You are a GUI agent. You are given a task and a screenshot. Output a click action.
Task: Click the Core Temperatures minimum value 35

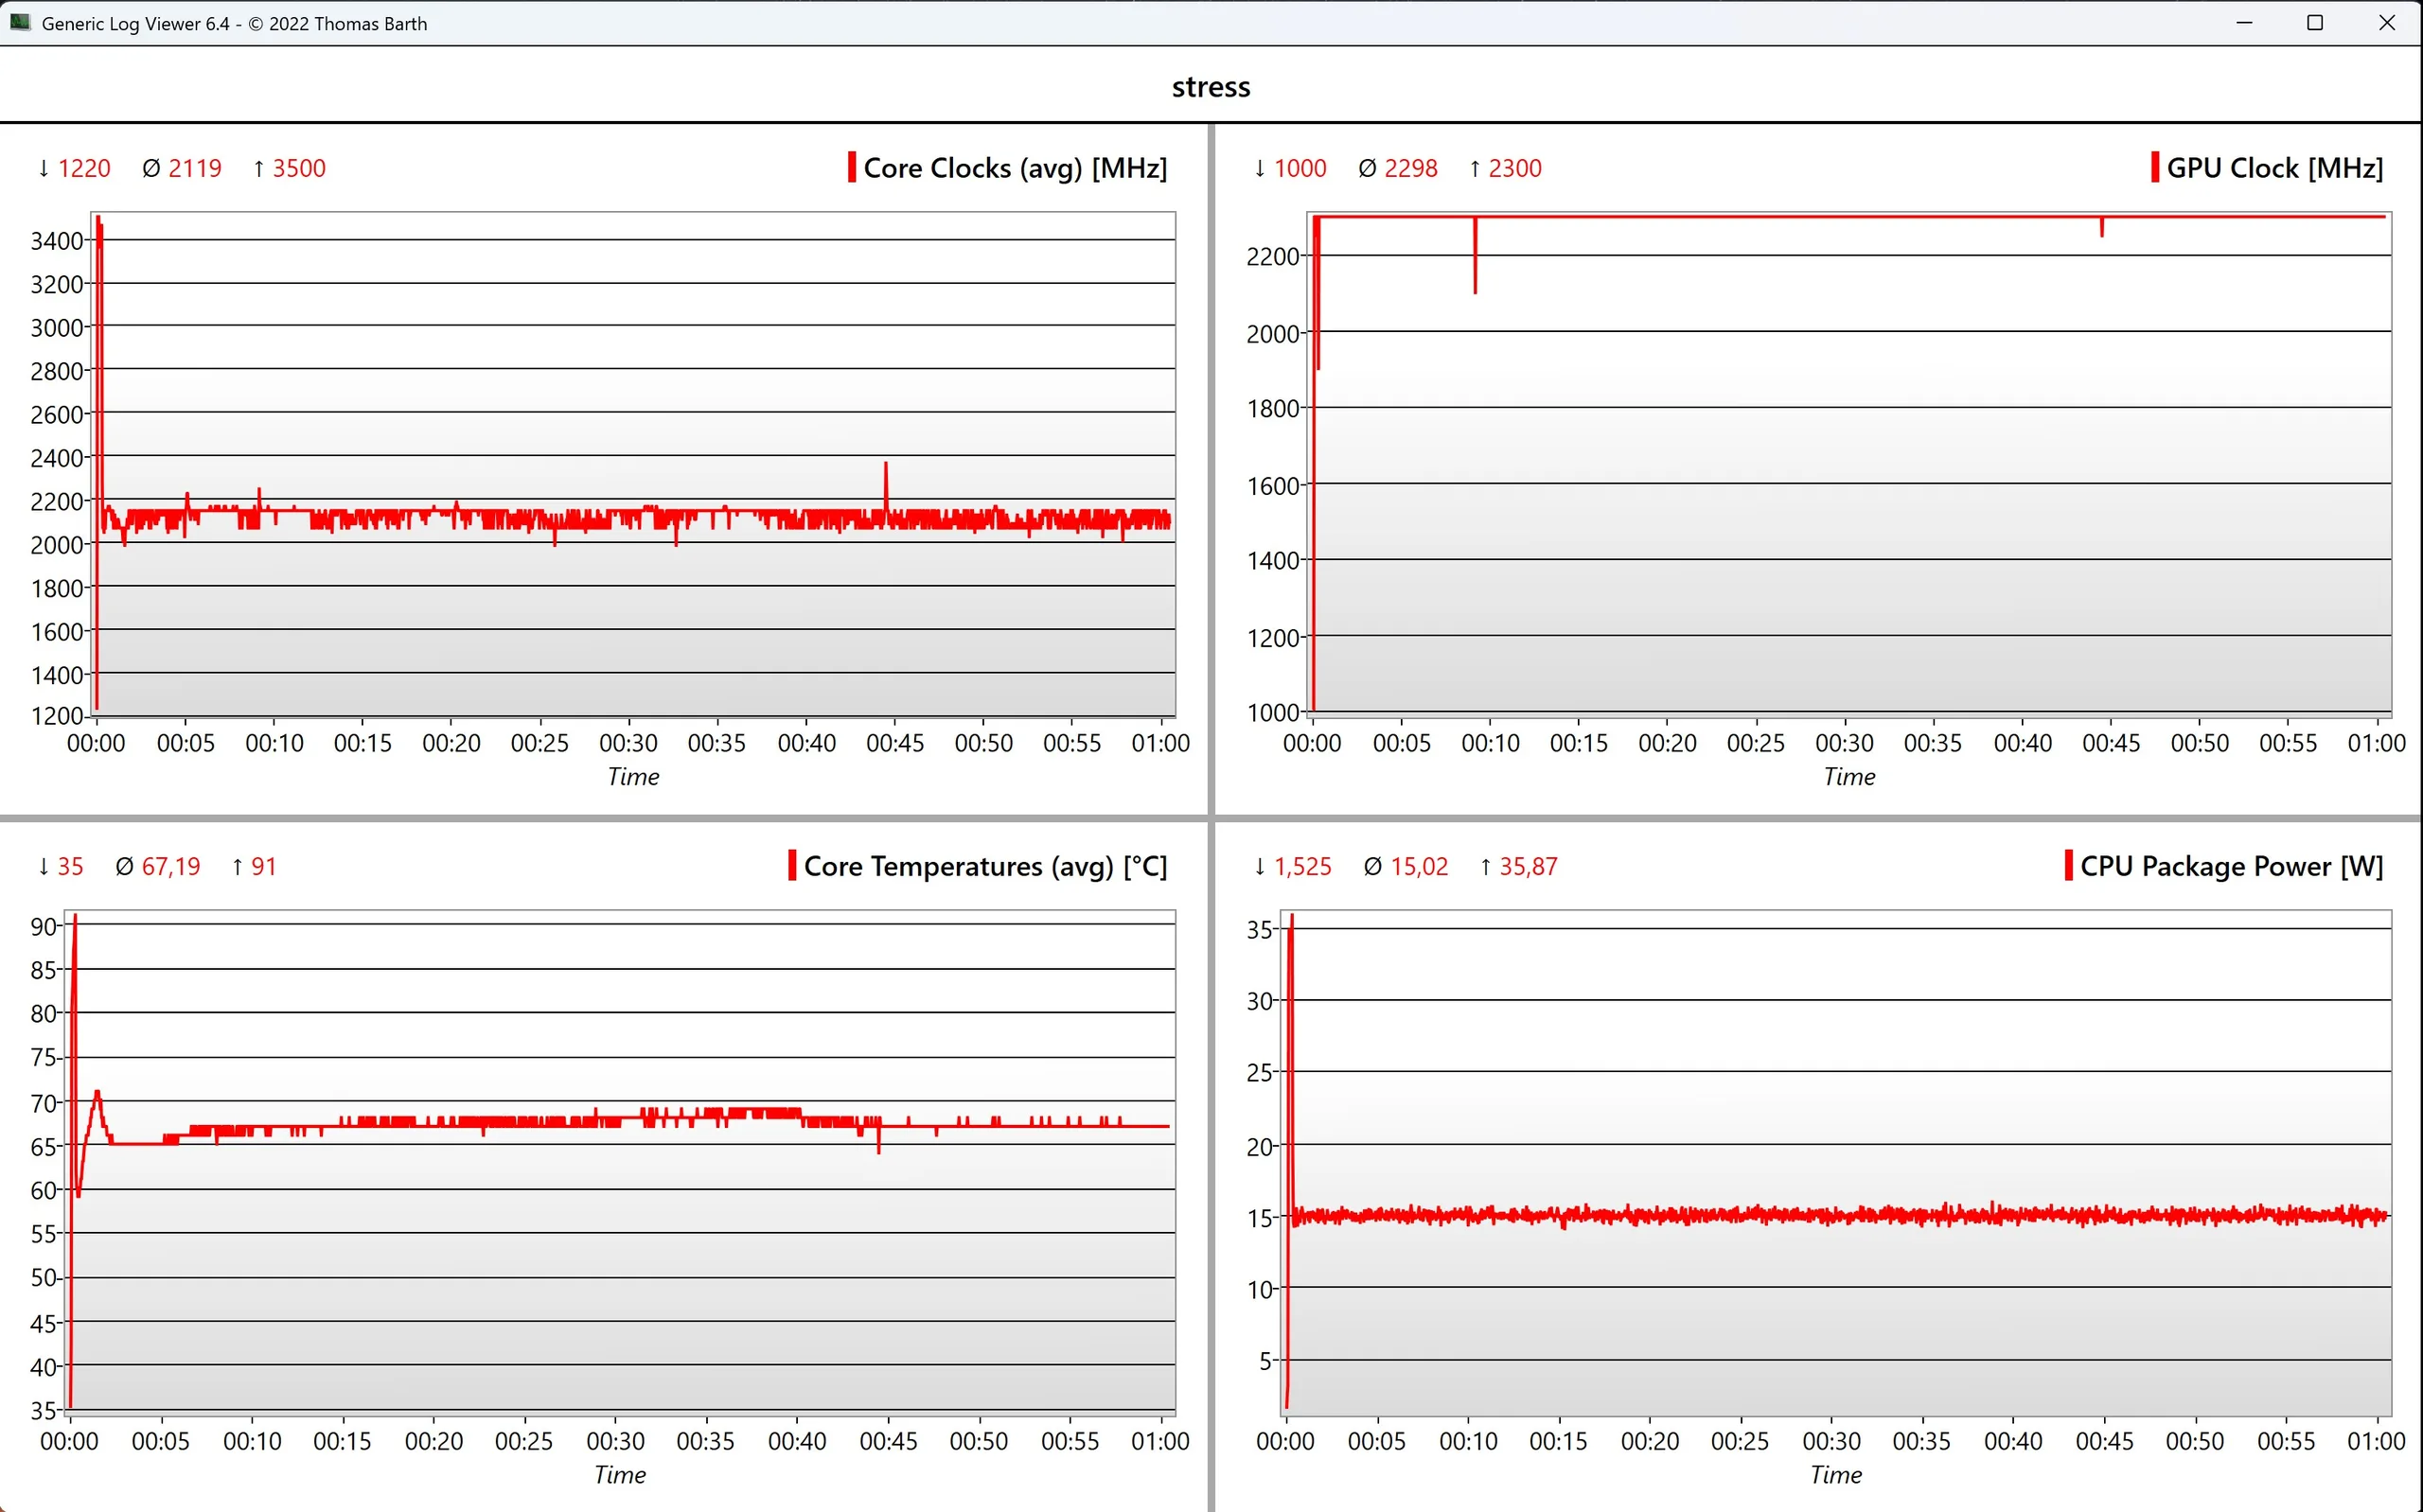[70, 866]
